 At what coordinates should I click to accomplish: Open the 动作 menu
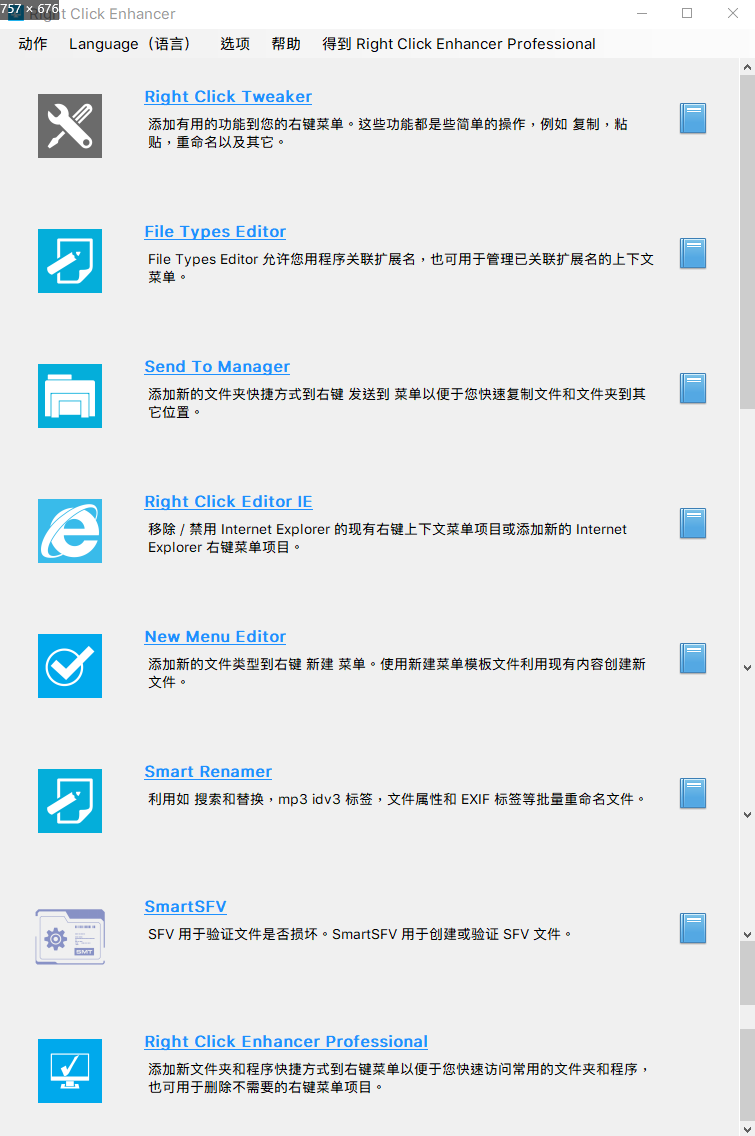point(33,43)
